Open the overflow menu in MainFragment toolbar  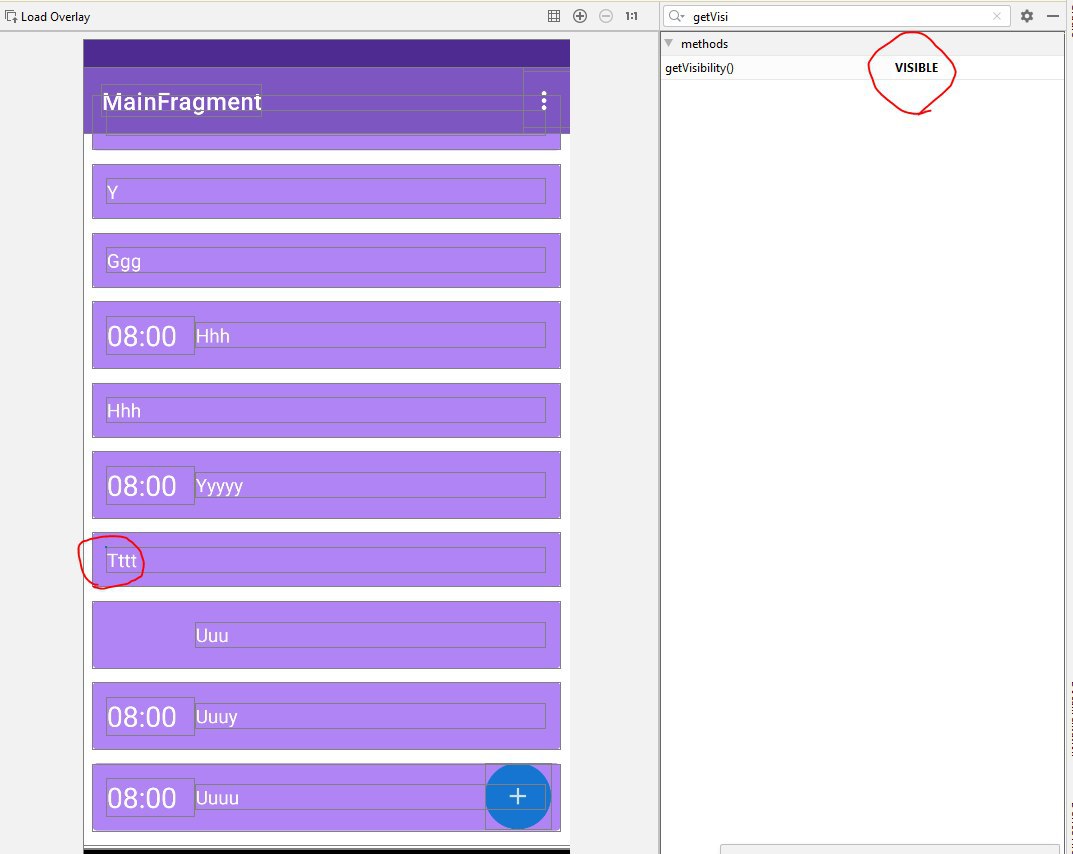(x=544, y=101)
